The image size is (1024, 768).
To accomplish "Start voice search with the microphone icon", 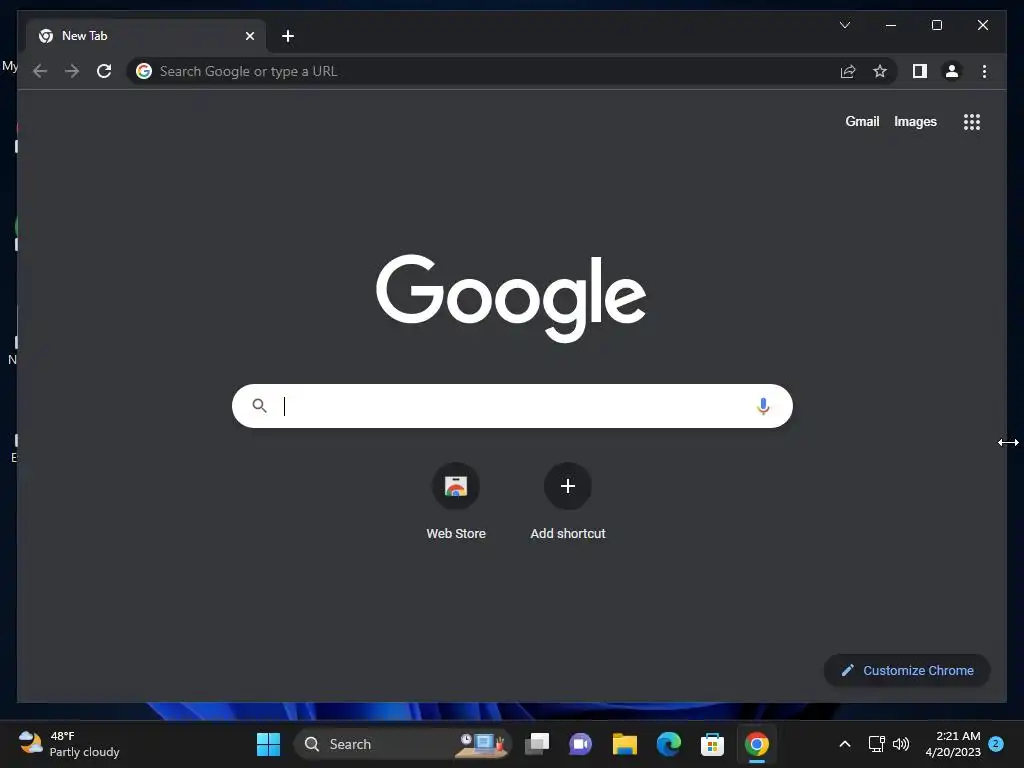I will coord(762,406).
